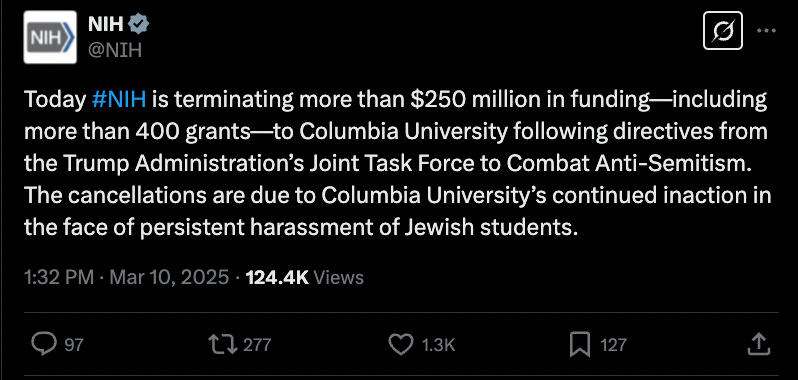The width and height of the screenshot is (798, 380).
Task: Click the share upload arrow icon
Action: 758,344
